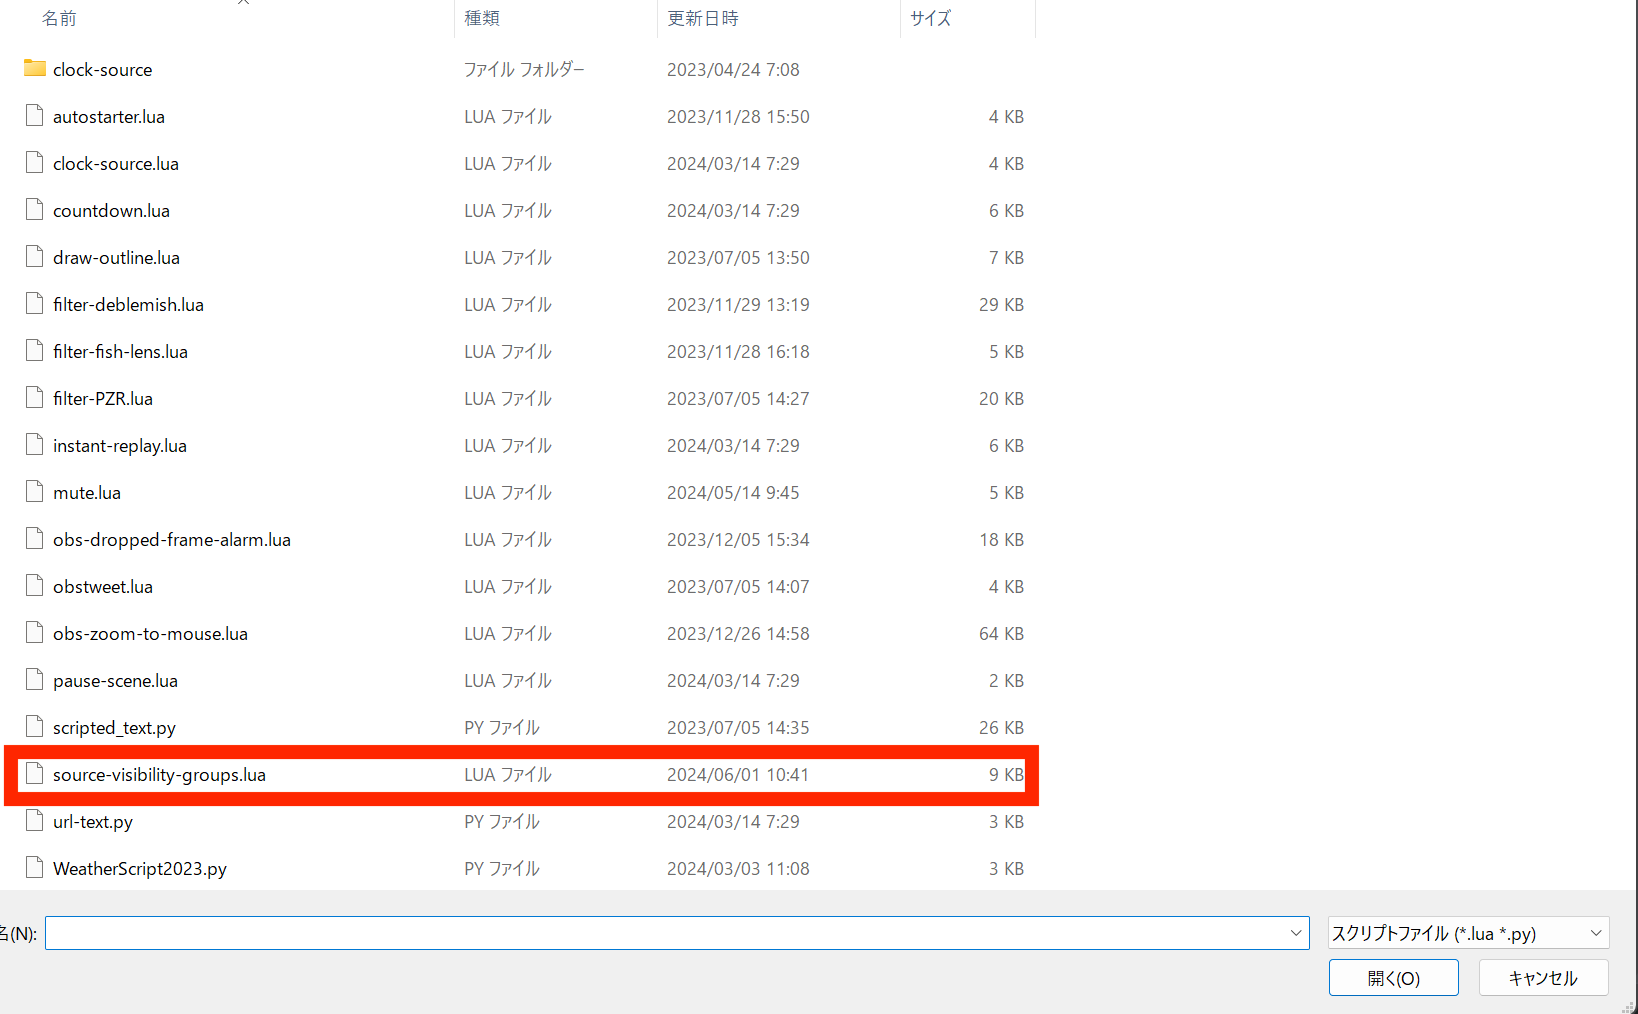Click the clock-source folder icon
Screen dimensions: 1638x1014
pyautogui.click(x=35, y=69)
